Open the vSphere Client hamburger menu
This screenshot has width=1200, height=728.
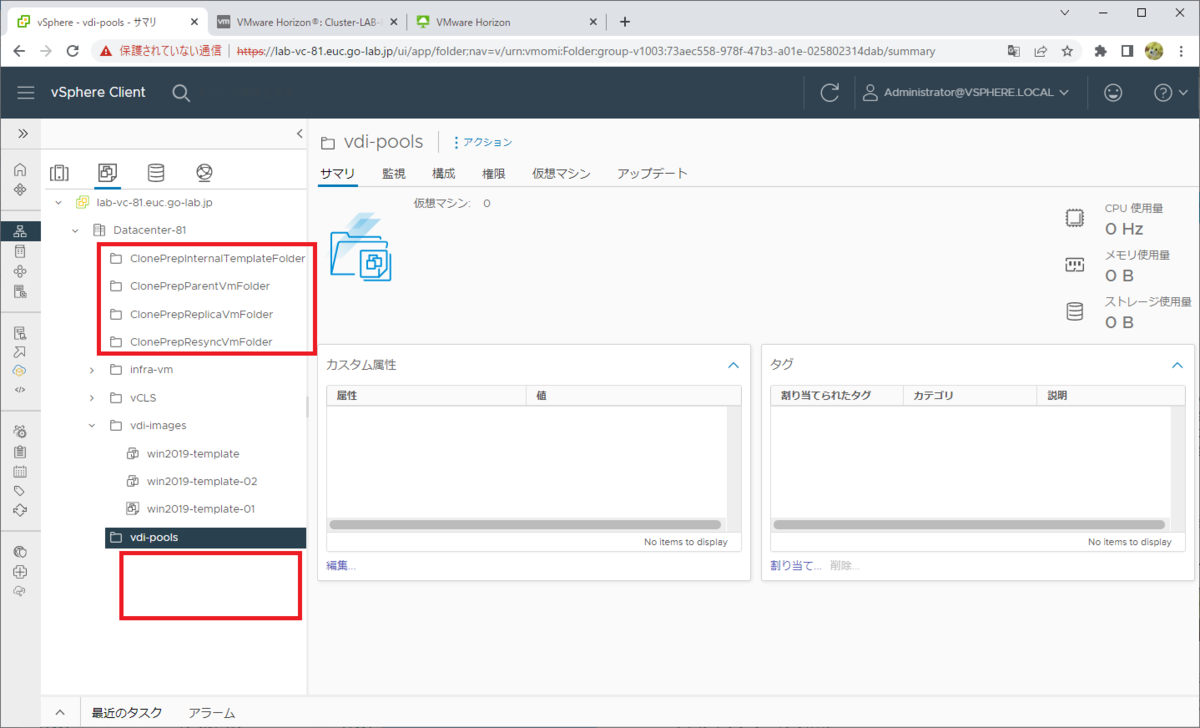(x=26, y=92)
